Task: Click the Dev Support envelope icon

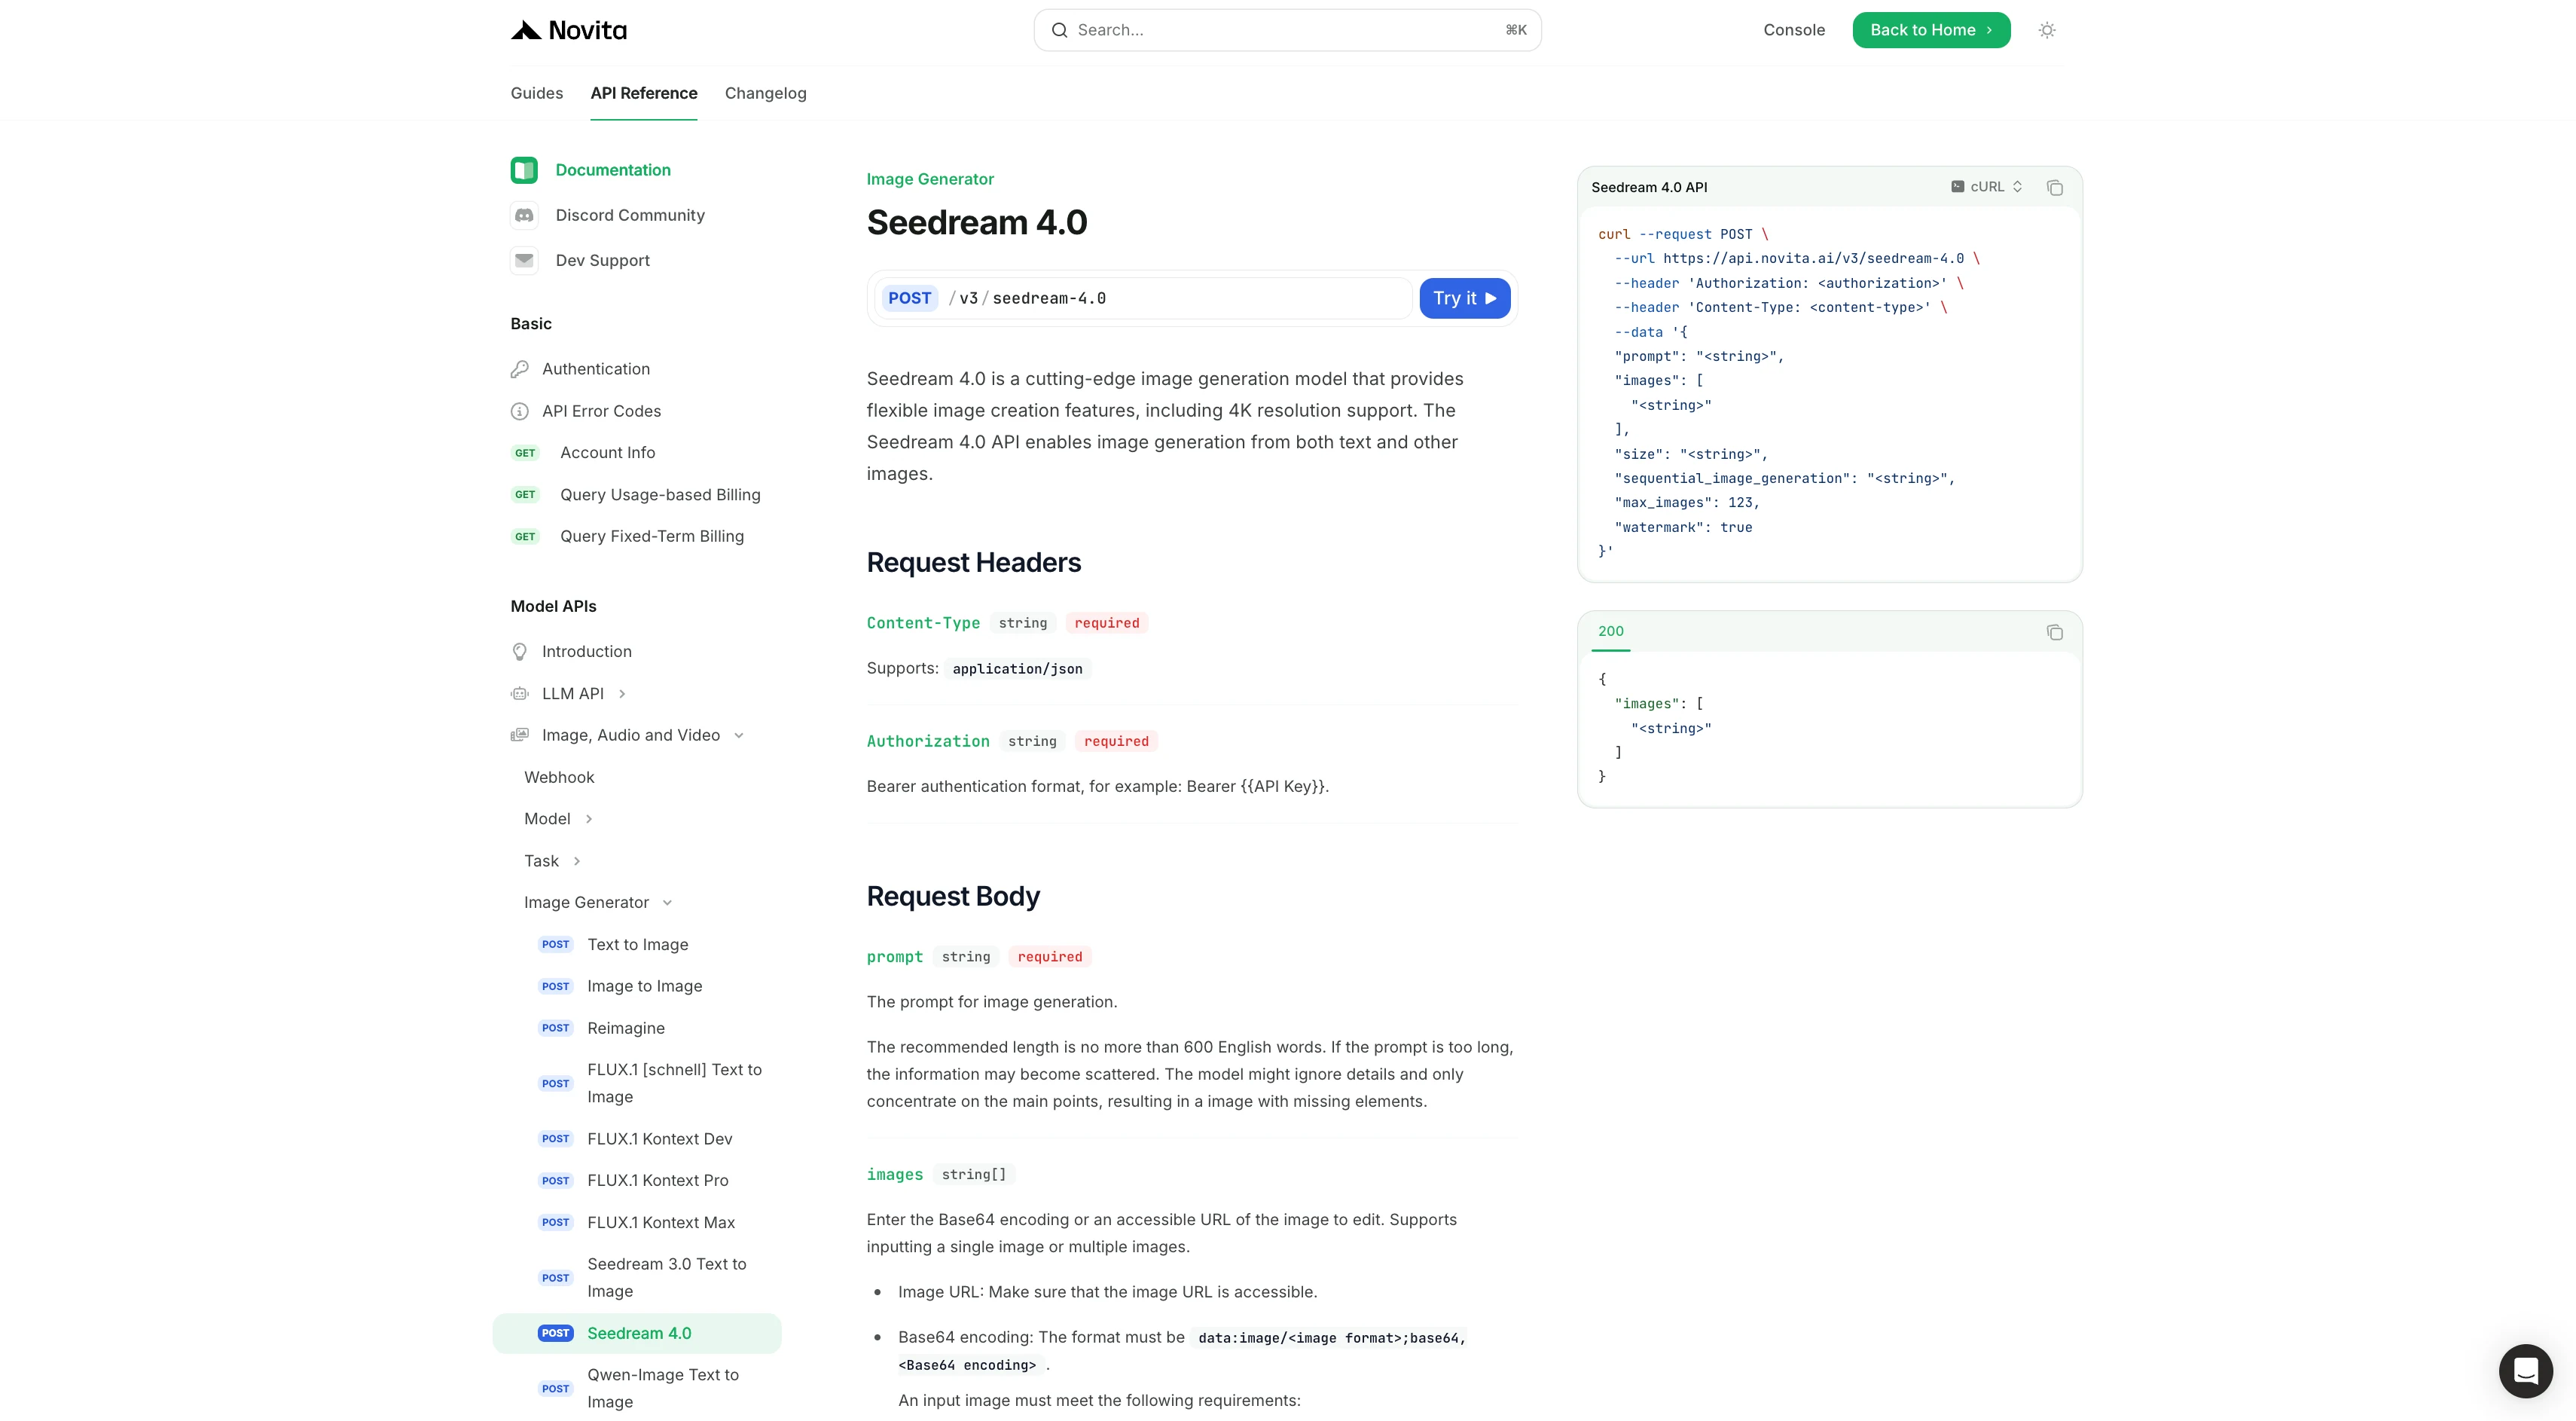Action: coord(524,260)
